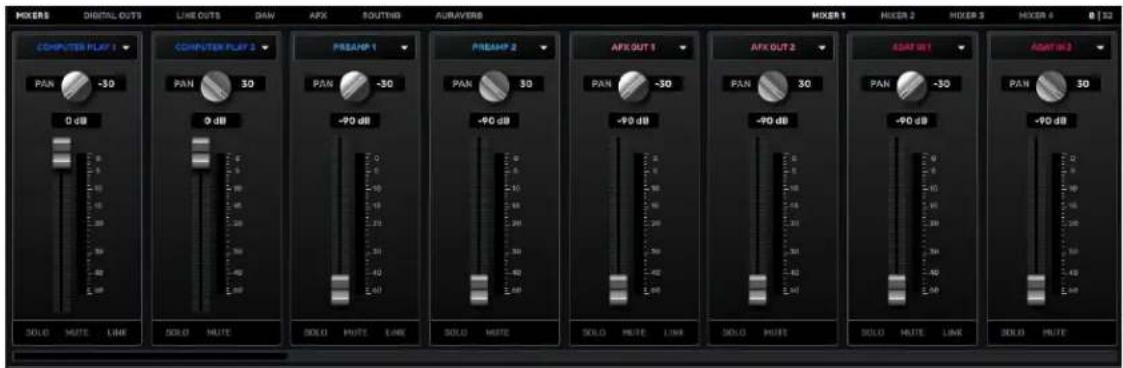Screen dimensions: 1123x368
Task: Mute the AFX OUT 1 channel
Action: point(634,332)
